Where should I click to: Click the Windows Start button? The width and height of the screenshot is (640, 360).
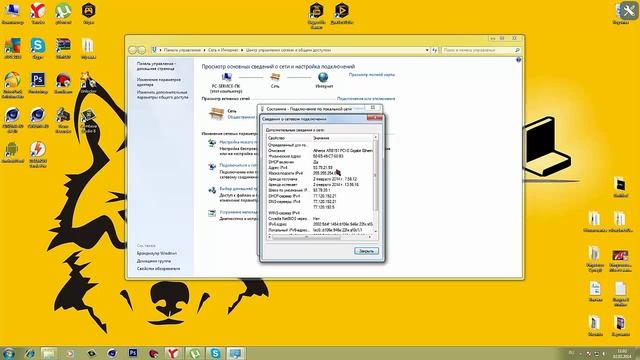[x=9, y=353]
